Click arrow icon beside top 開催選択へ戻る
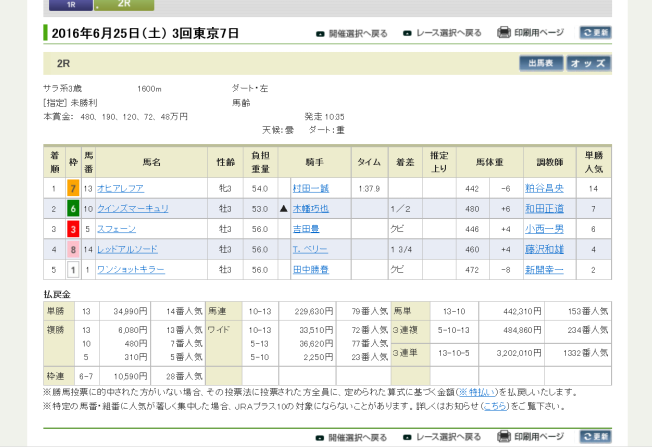The width and height of the screenshot is (652, 447). pyautogui.click(x=320, y=33)
